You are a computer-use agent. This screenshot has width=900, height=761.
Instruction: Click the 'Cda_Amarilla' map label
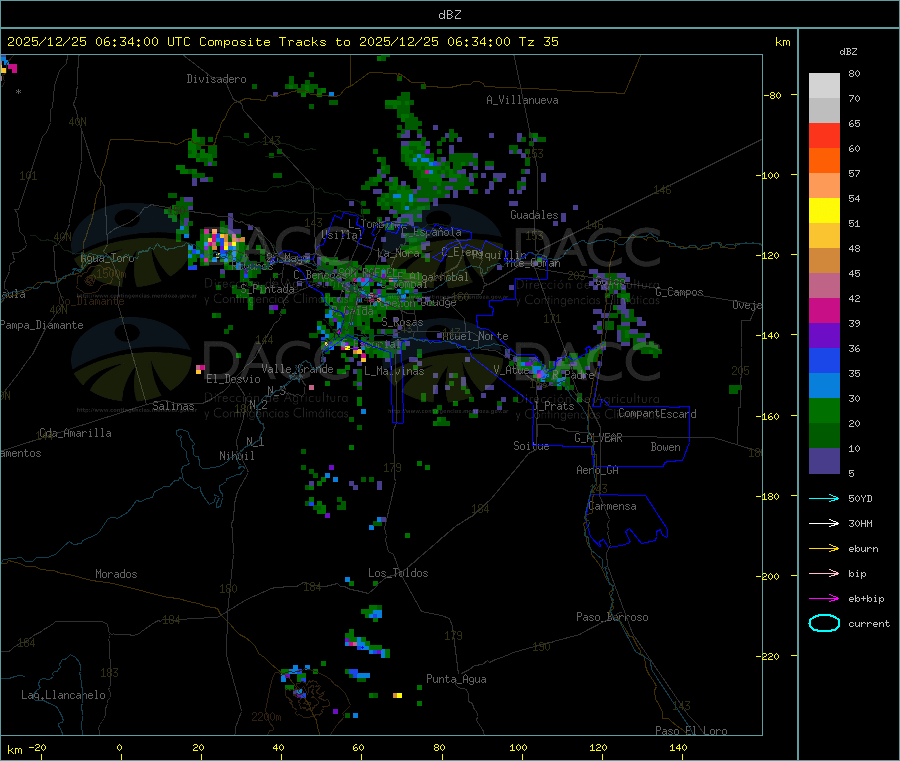click(75, 433)
